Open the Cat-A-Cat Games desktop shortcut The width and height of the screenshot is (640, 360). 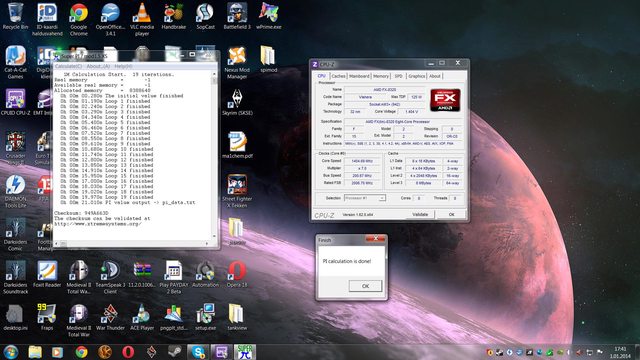(x=16, y=62)
